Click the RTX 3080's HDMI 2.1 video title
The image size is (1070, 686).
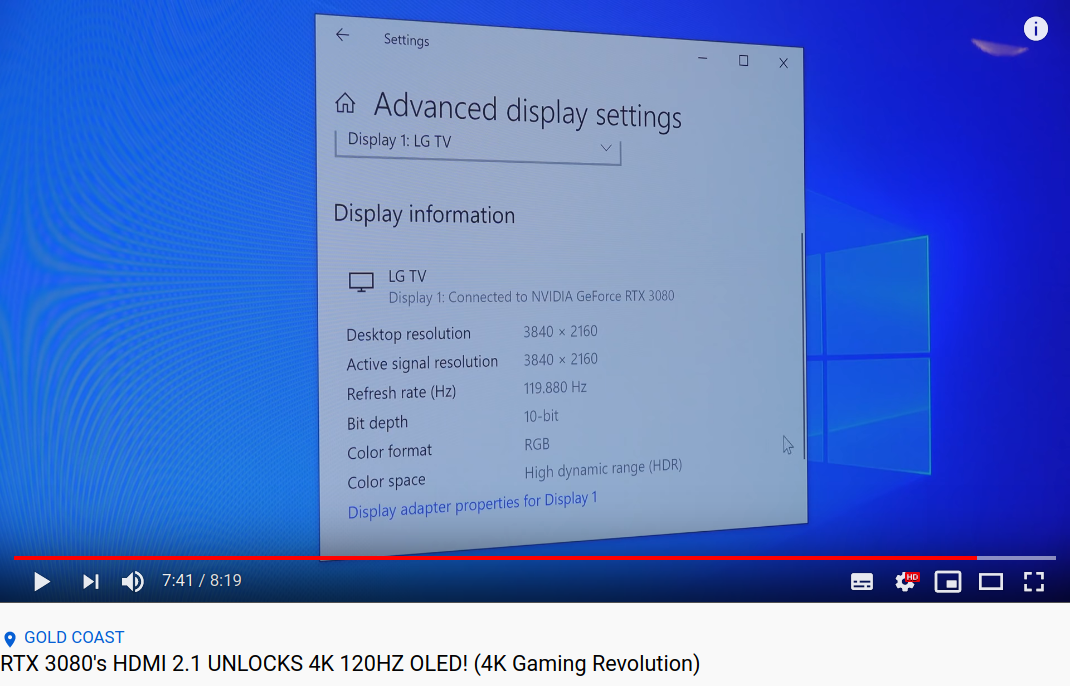click(x=350, y=663)
